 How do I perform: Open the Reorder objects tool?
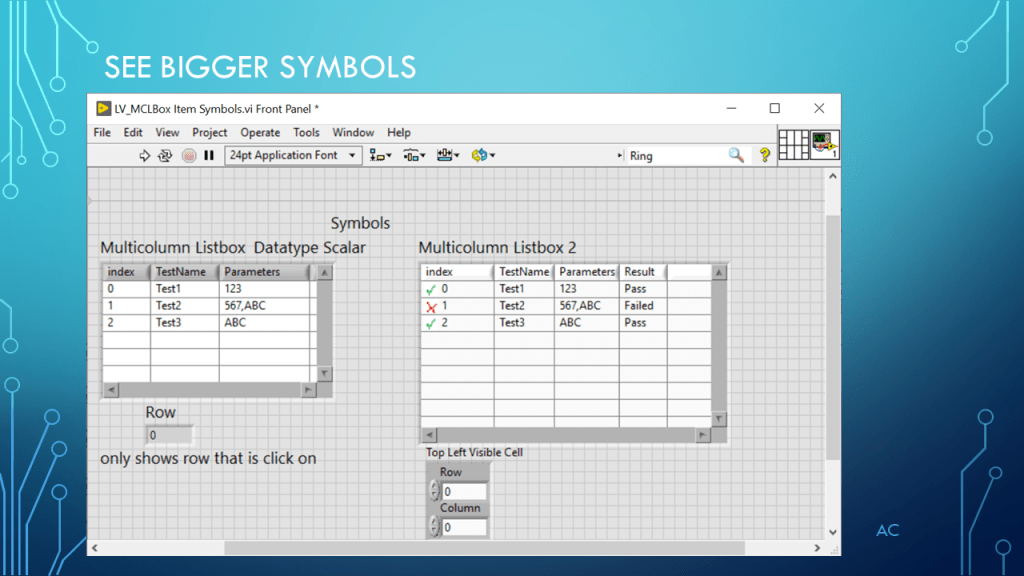(x=483, y=155)
